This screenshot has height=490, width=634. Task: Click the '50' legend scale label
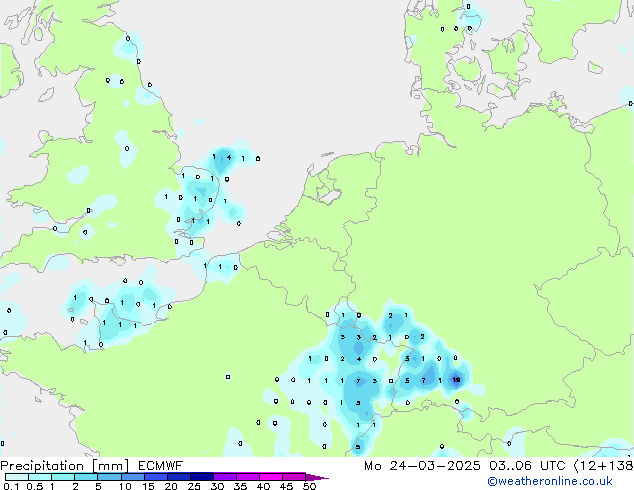309,486
